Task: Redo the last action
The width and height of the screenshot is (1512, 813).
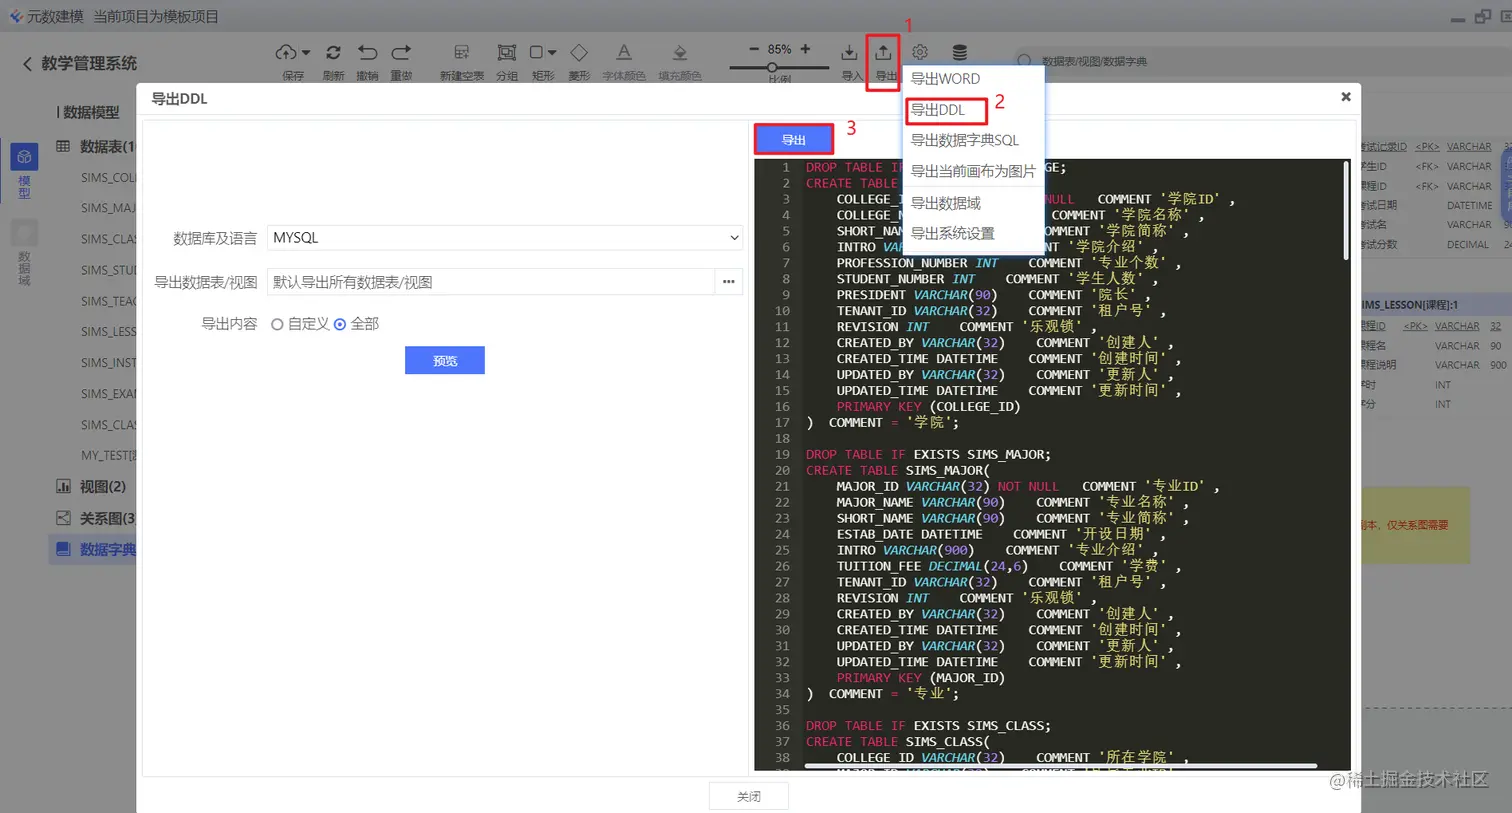Action: tap(399, 54)
